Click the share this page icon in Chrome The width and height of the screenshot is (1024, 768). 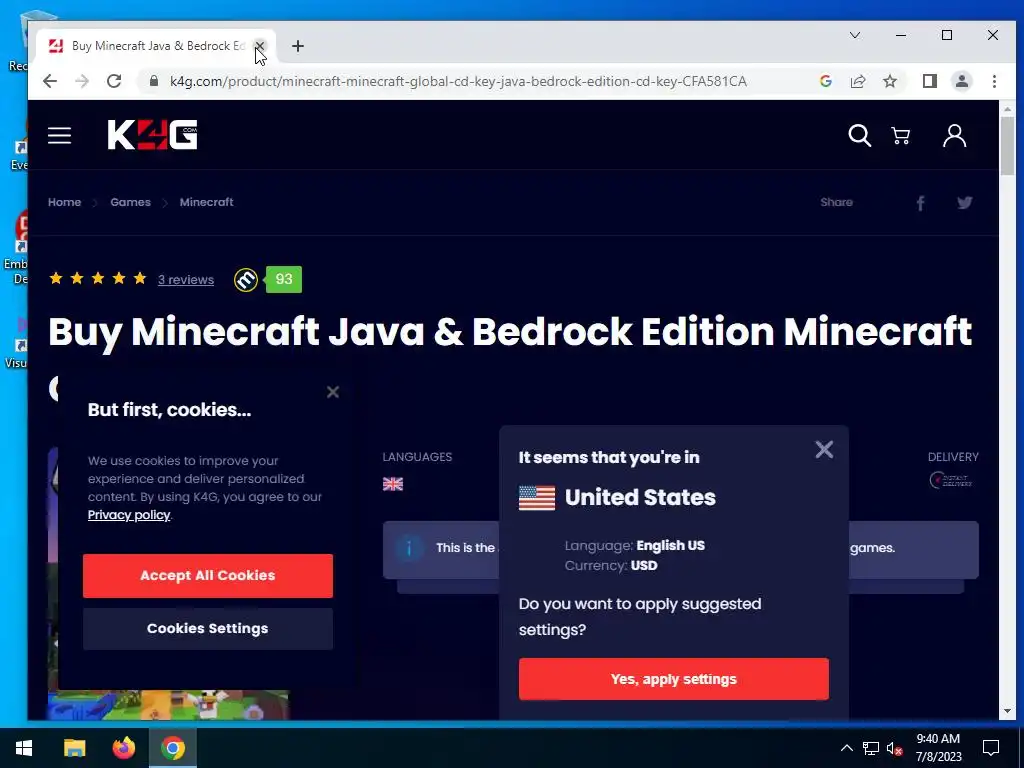click(857, 81)
